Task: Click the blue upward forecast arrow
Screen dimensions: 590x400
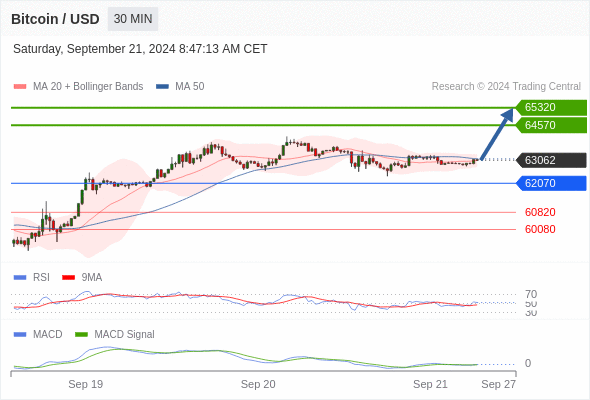Action: click(x=497, y=134)
